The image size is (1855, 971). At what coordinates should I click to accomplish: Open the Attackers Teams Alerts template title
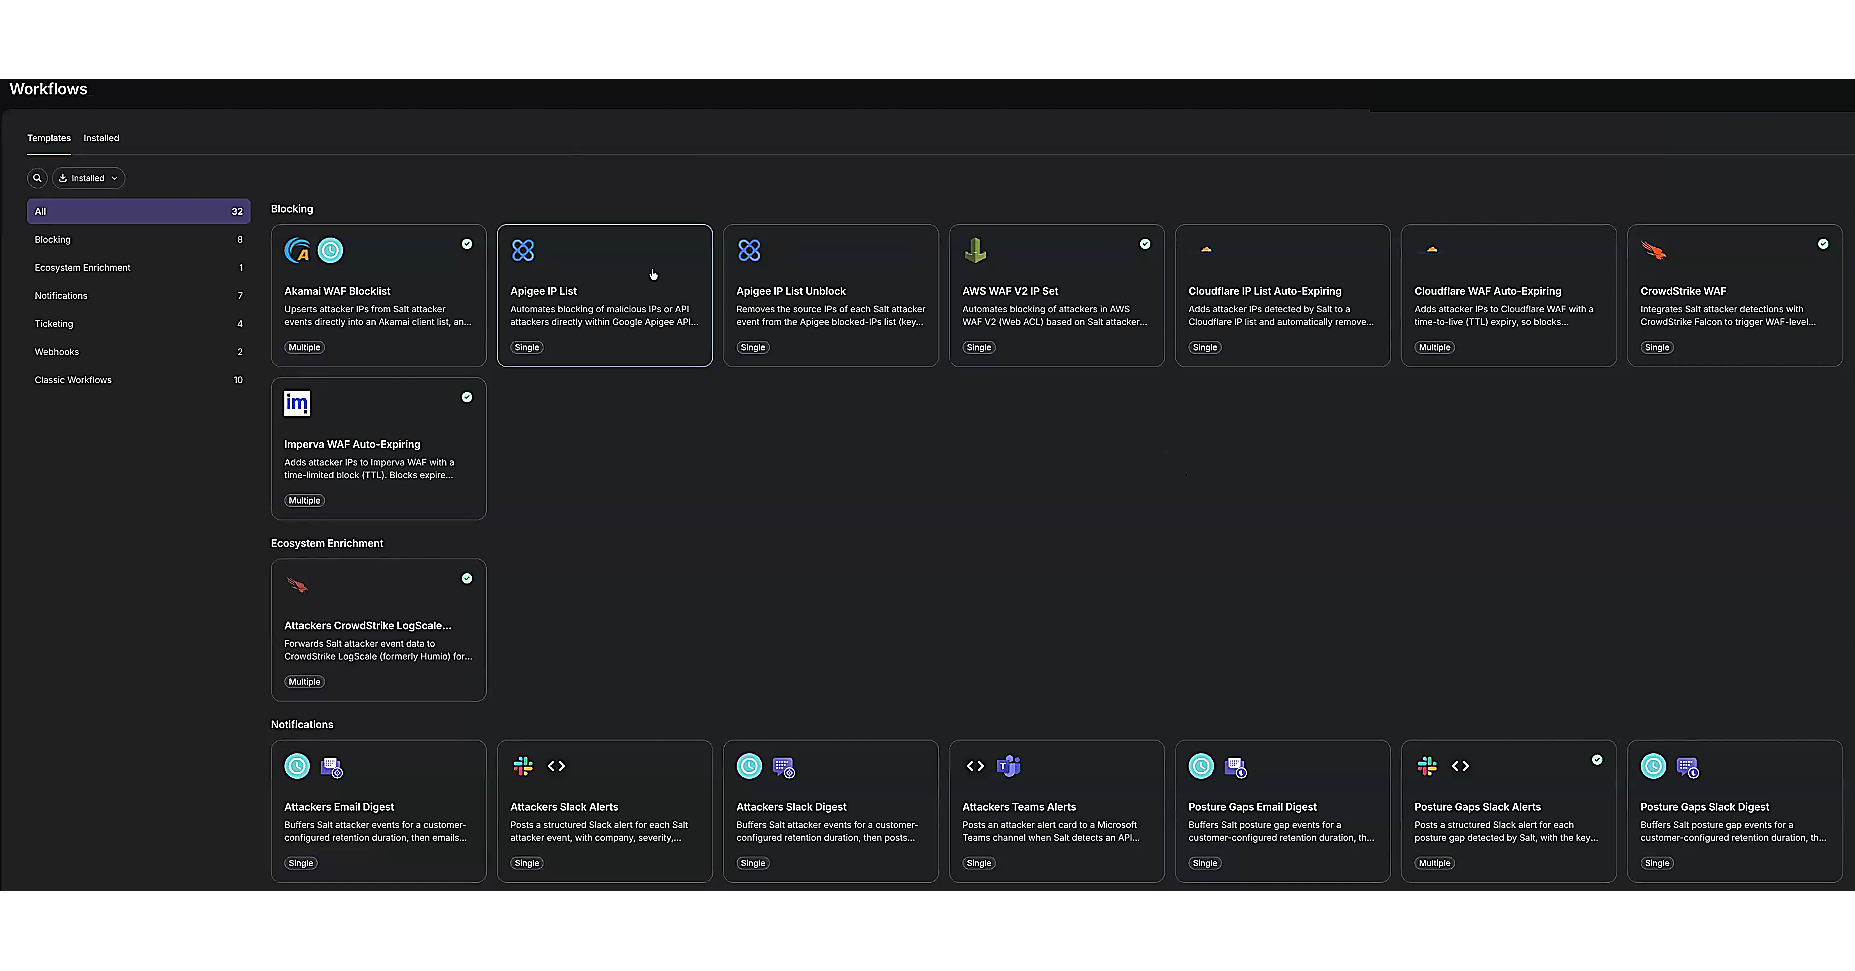[x=1019, y=807]
